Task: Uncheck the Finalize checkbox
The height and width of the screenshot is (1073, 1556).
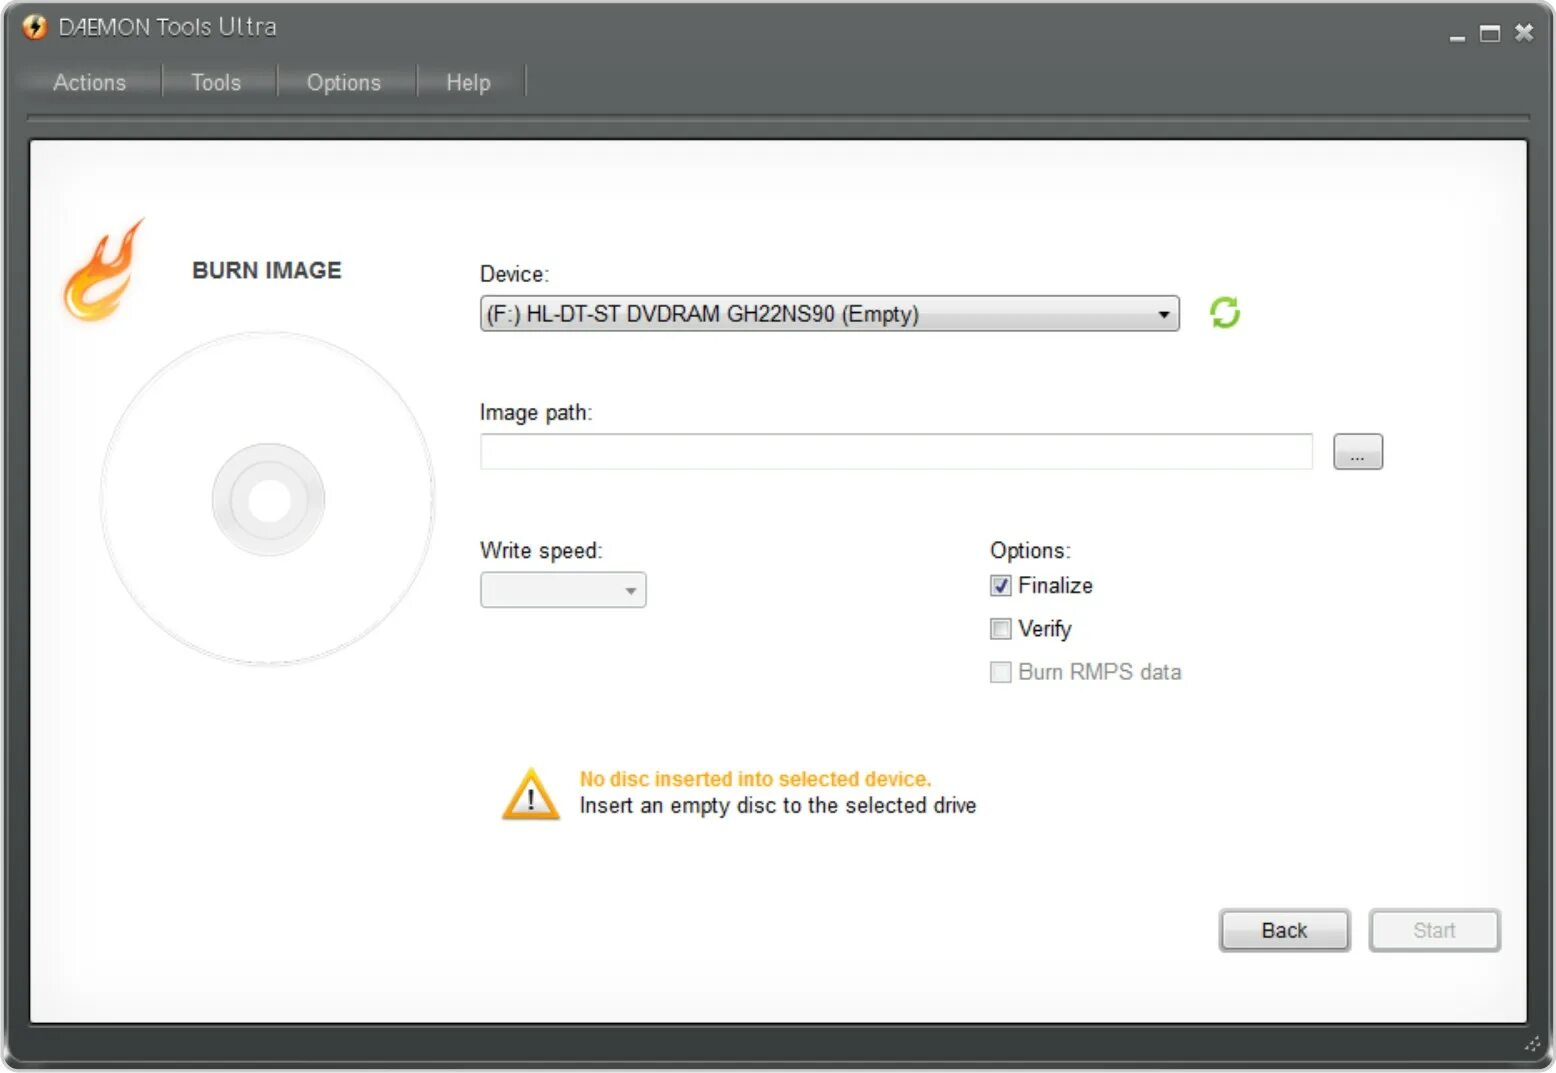Action: point(1000,586)
